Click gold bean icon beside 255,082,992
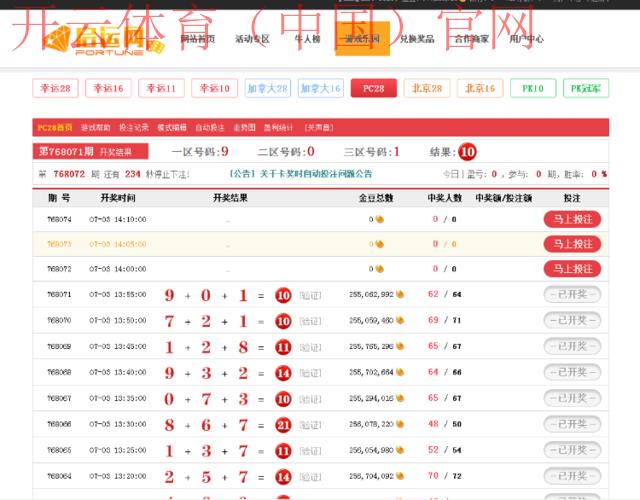 [x=400, y=294]
